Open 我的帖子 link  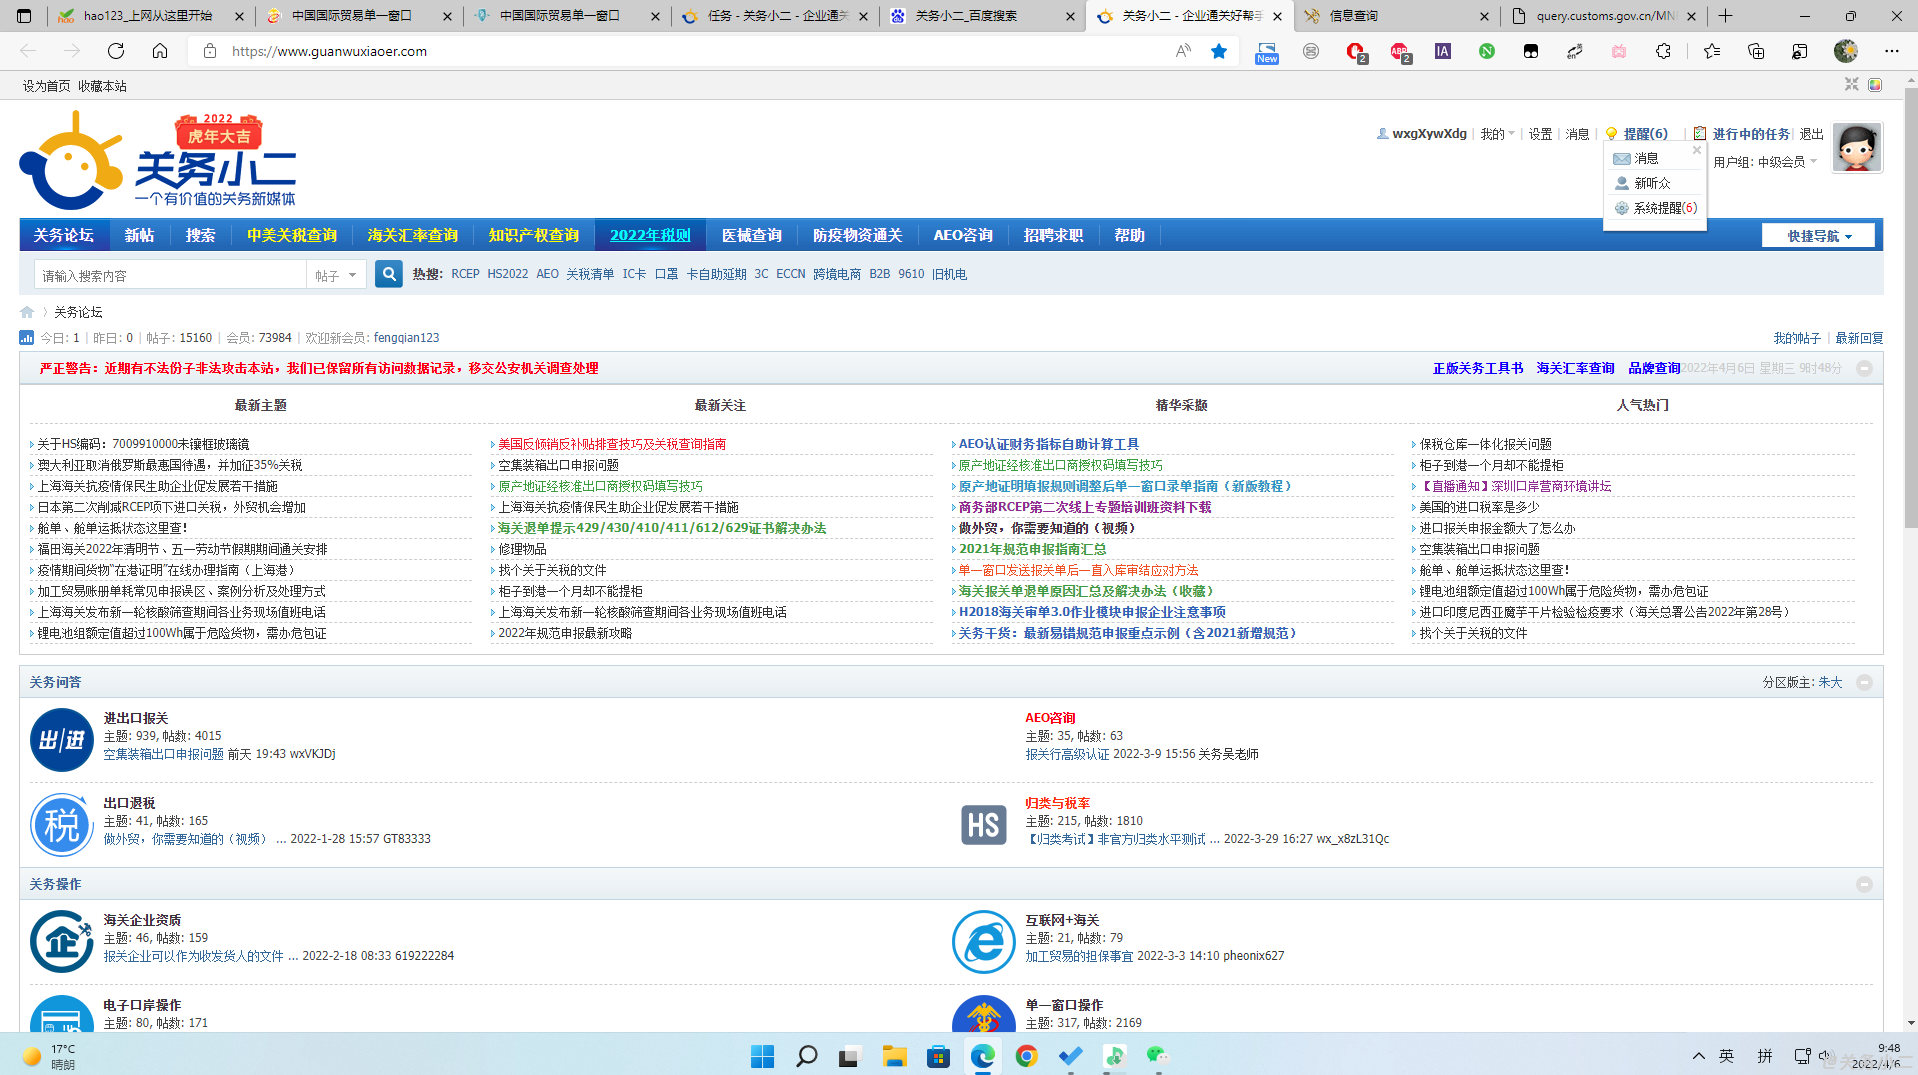(x=1797, y=338)
